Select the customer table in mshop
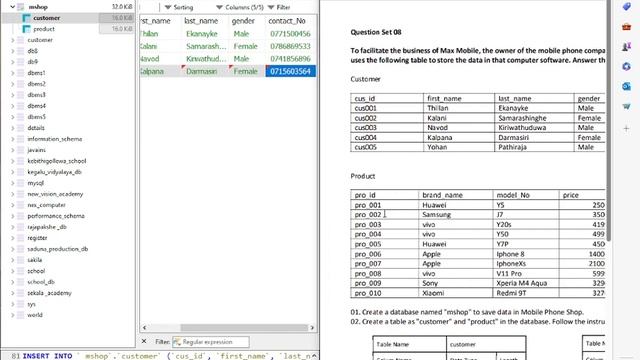This screenshot has width=640, height=360. [x=47, y=18]
